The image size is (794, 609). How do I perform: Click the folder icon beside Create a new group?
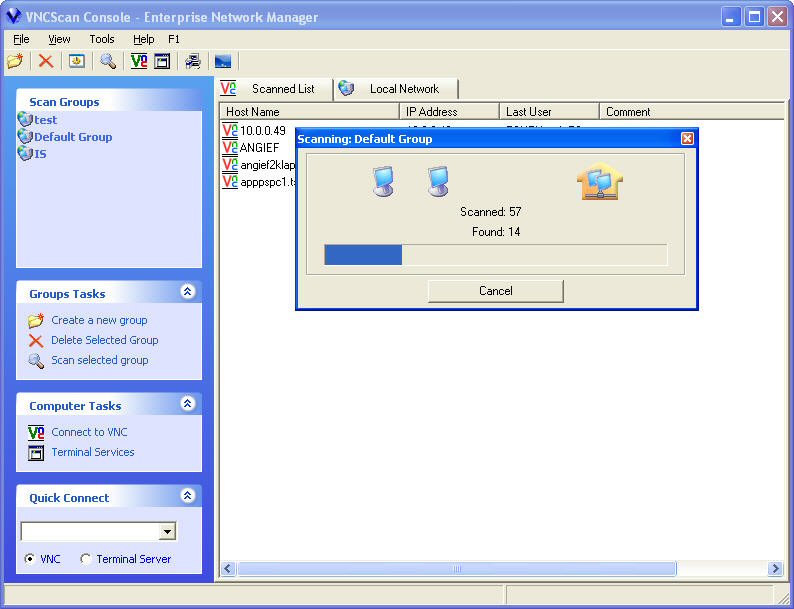36,320
